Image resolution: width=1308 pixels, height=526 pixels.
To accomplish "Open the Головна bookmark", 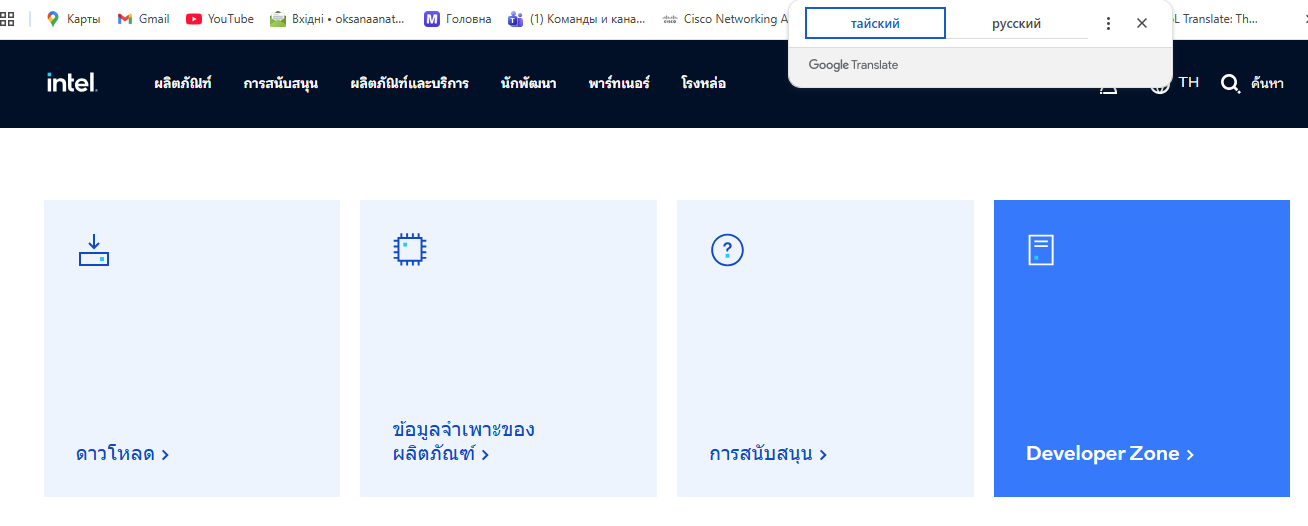I will [x=458, y=19].
